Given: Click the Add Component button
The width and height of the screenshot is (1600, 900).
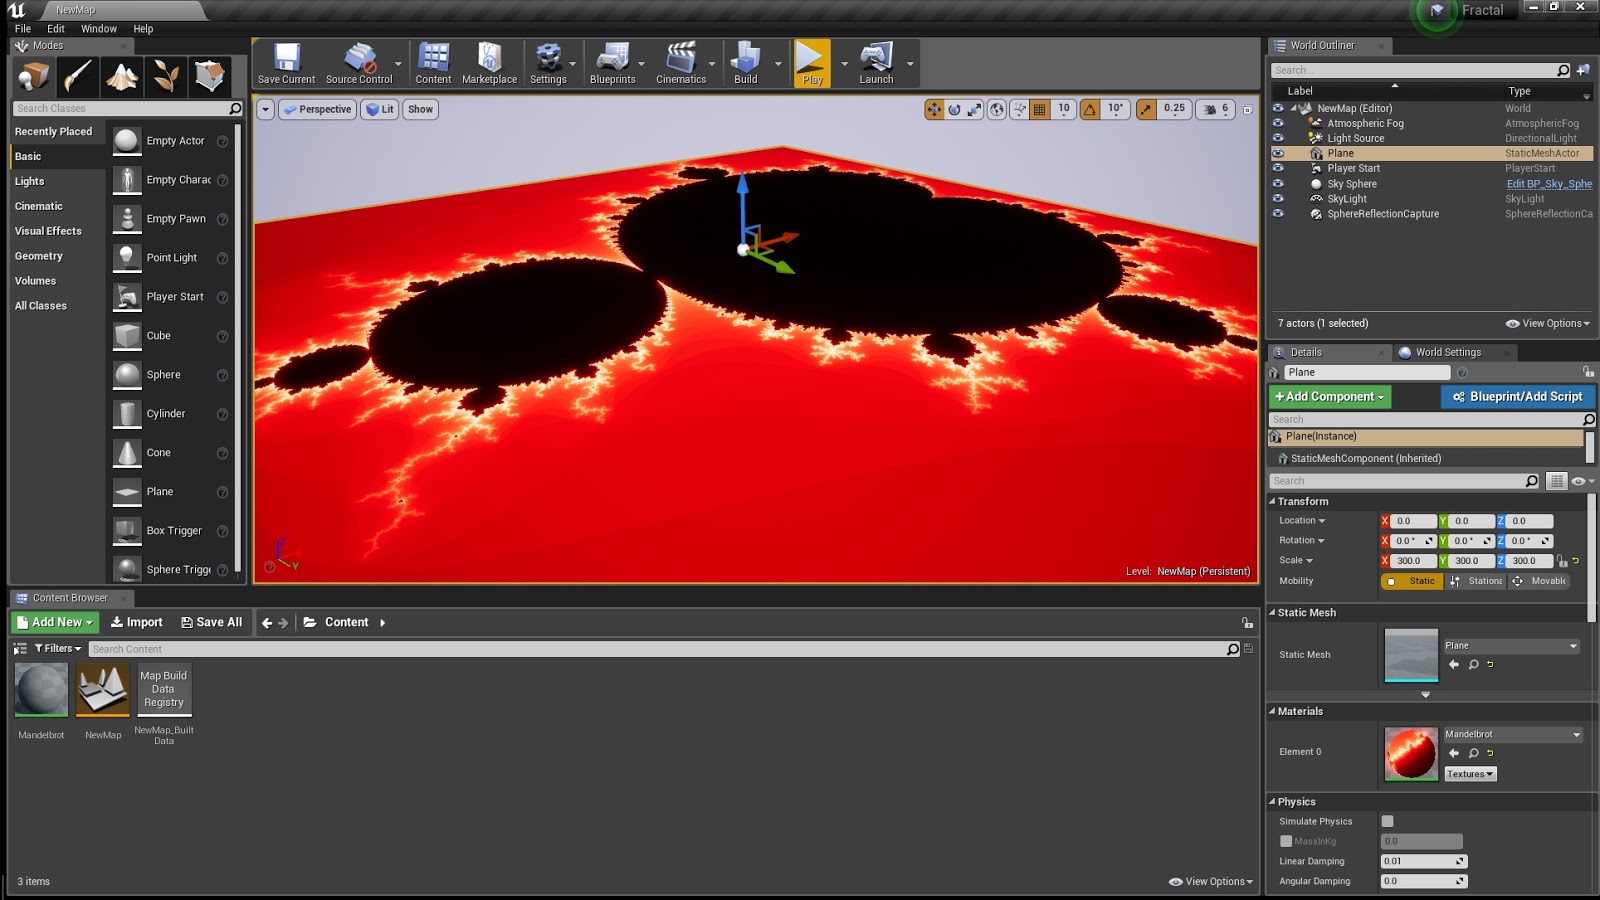Looking at the screenshot, I should 1329,397.
